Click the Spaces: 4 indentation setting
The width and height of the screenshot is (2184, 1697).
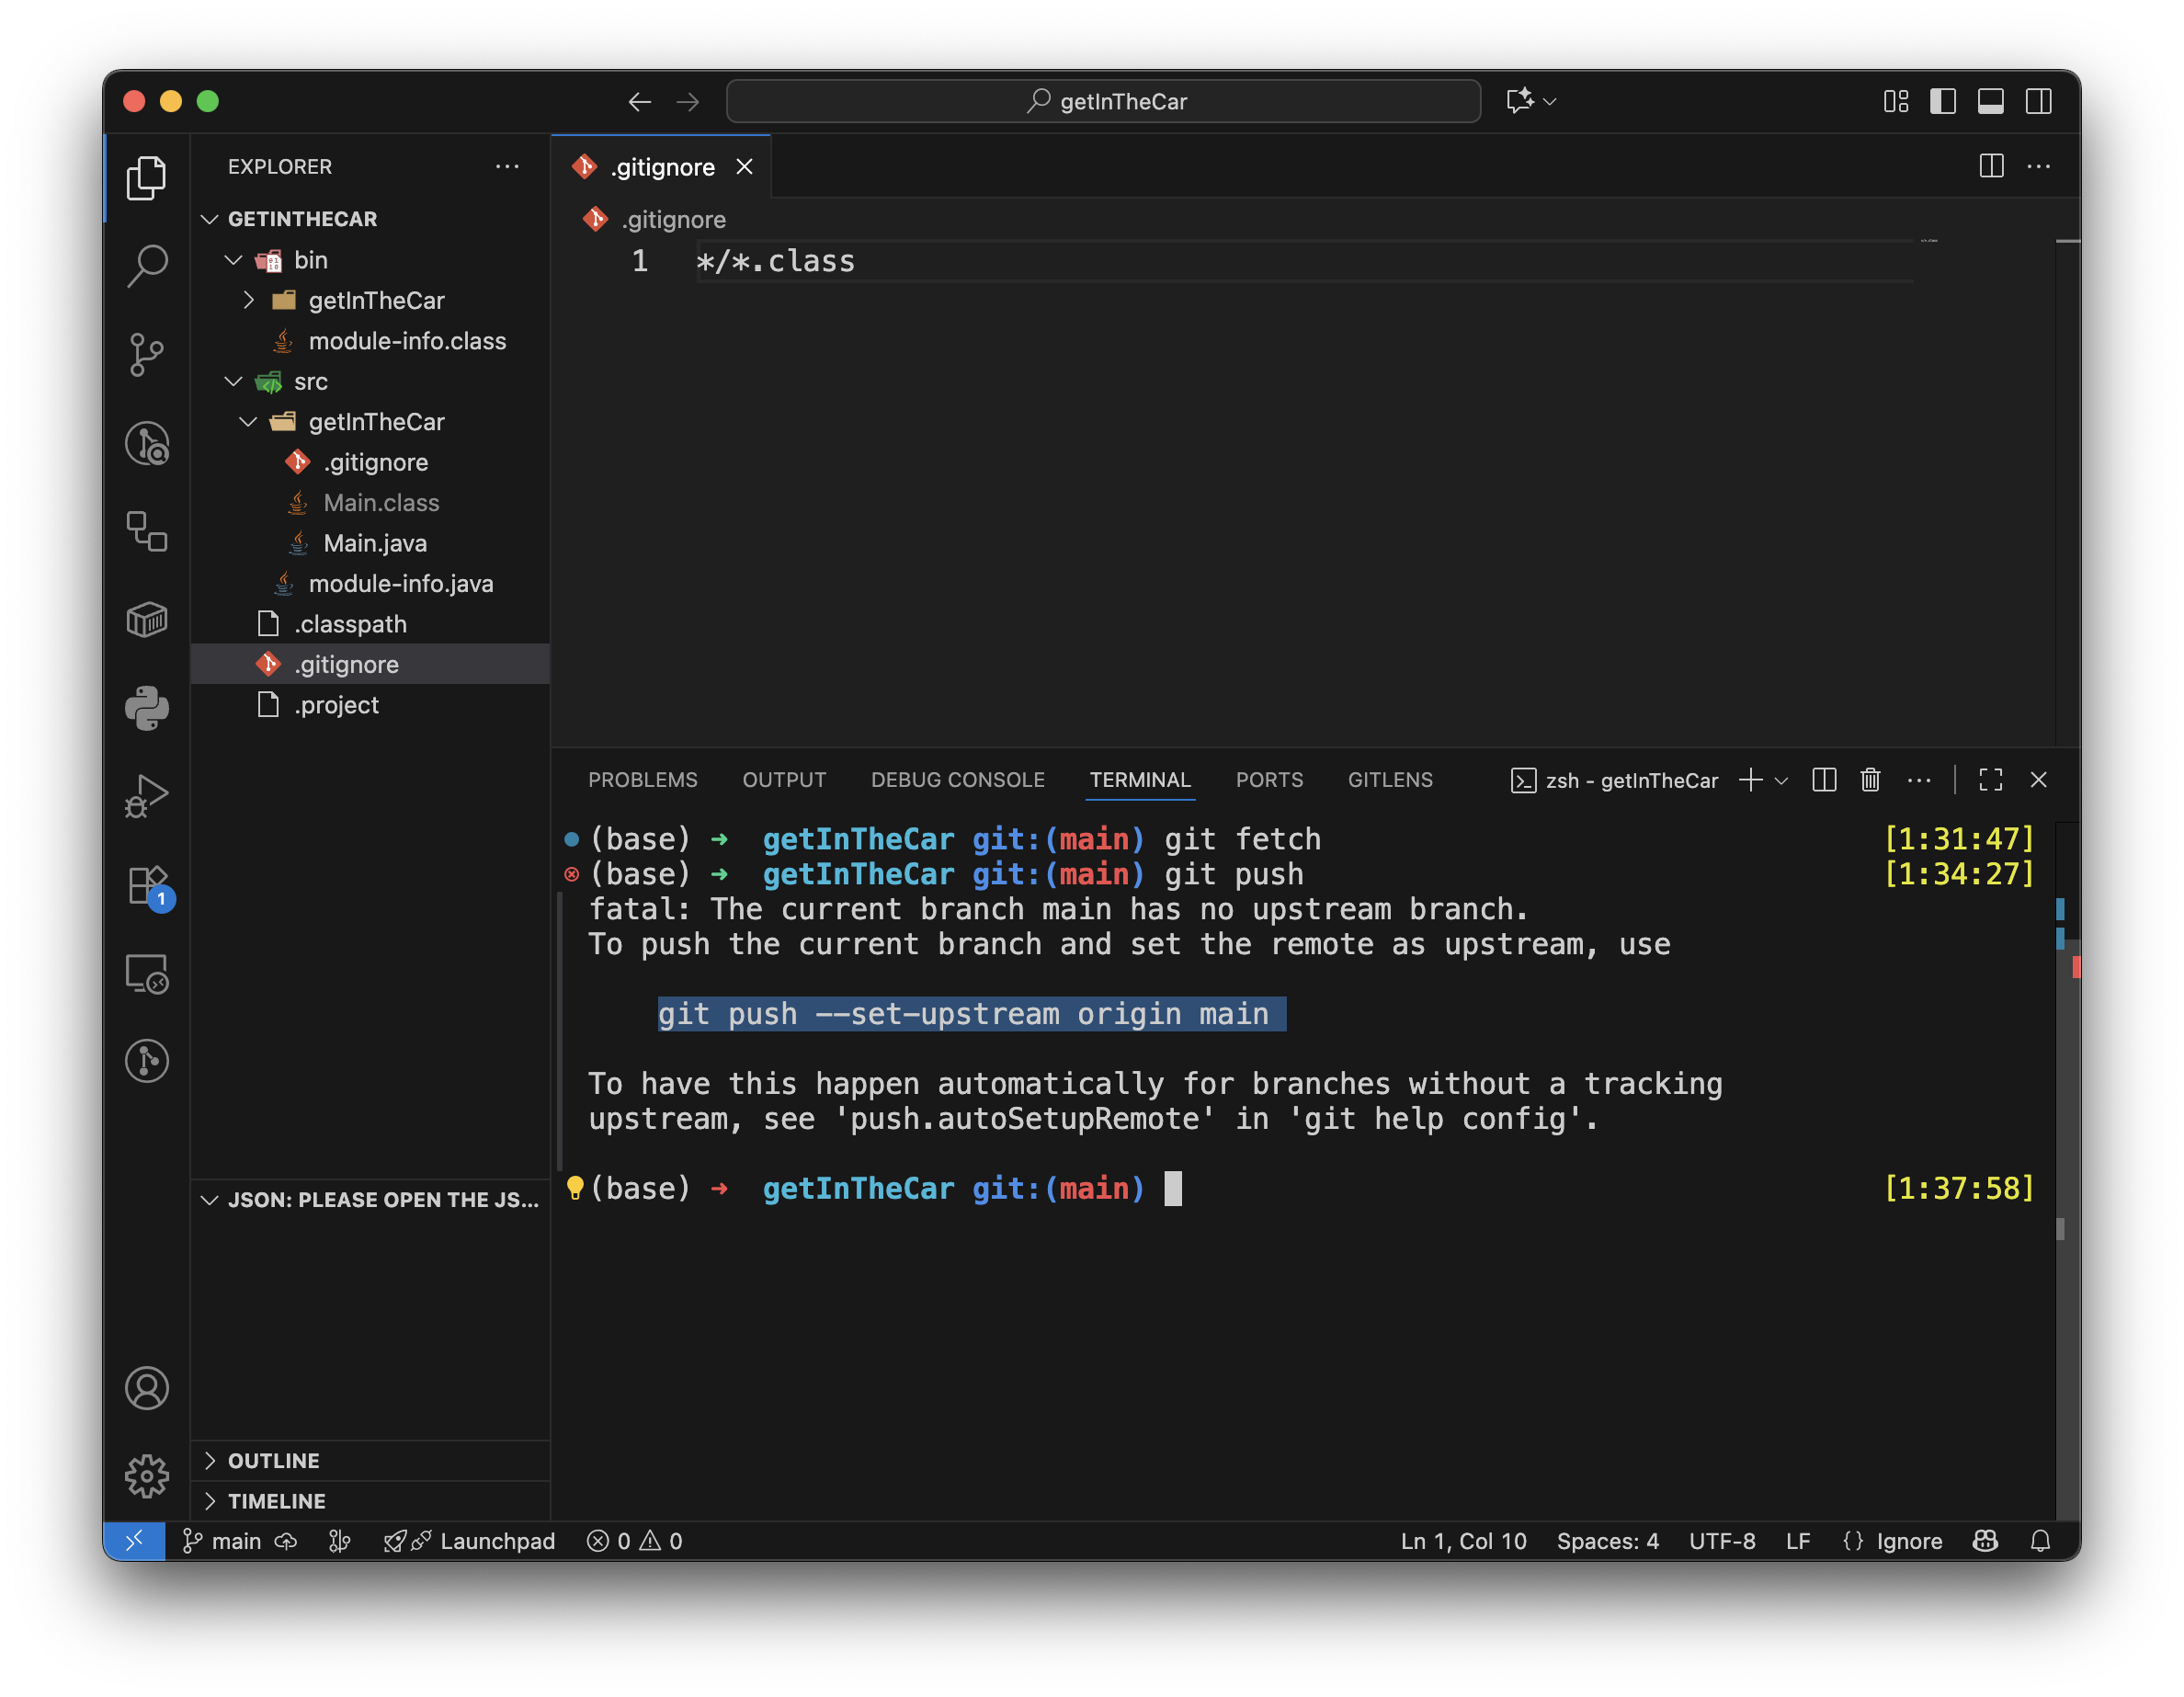[x=1607, y=1541]
